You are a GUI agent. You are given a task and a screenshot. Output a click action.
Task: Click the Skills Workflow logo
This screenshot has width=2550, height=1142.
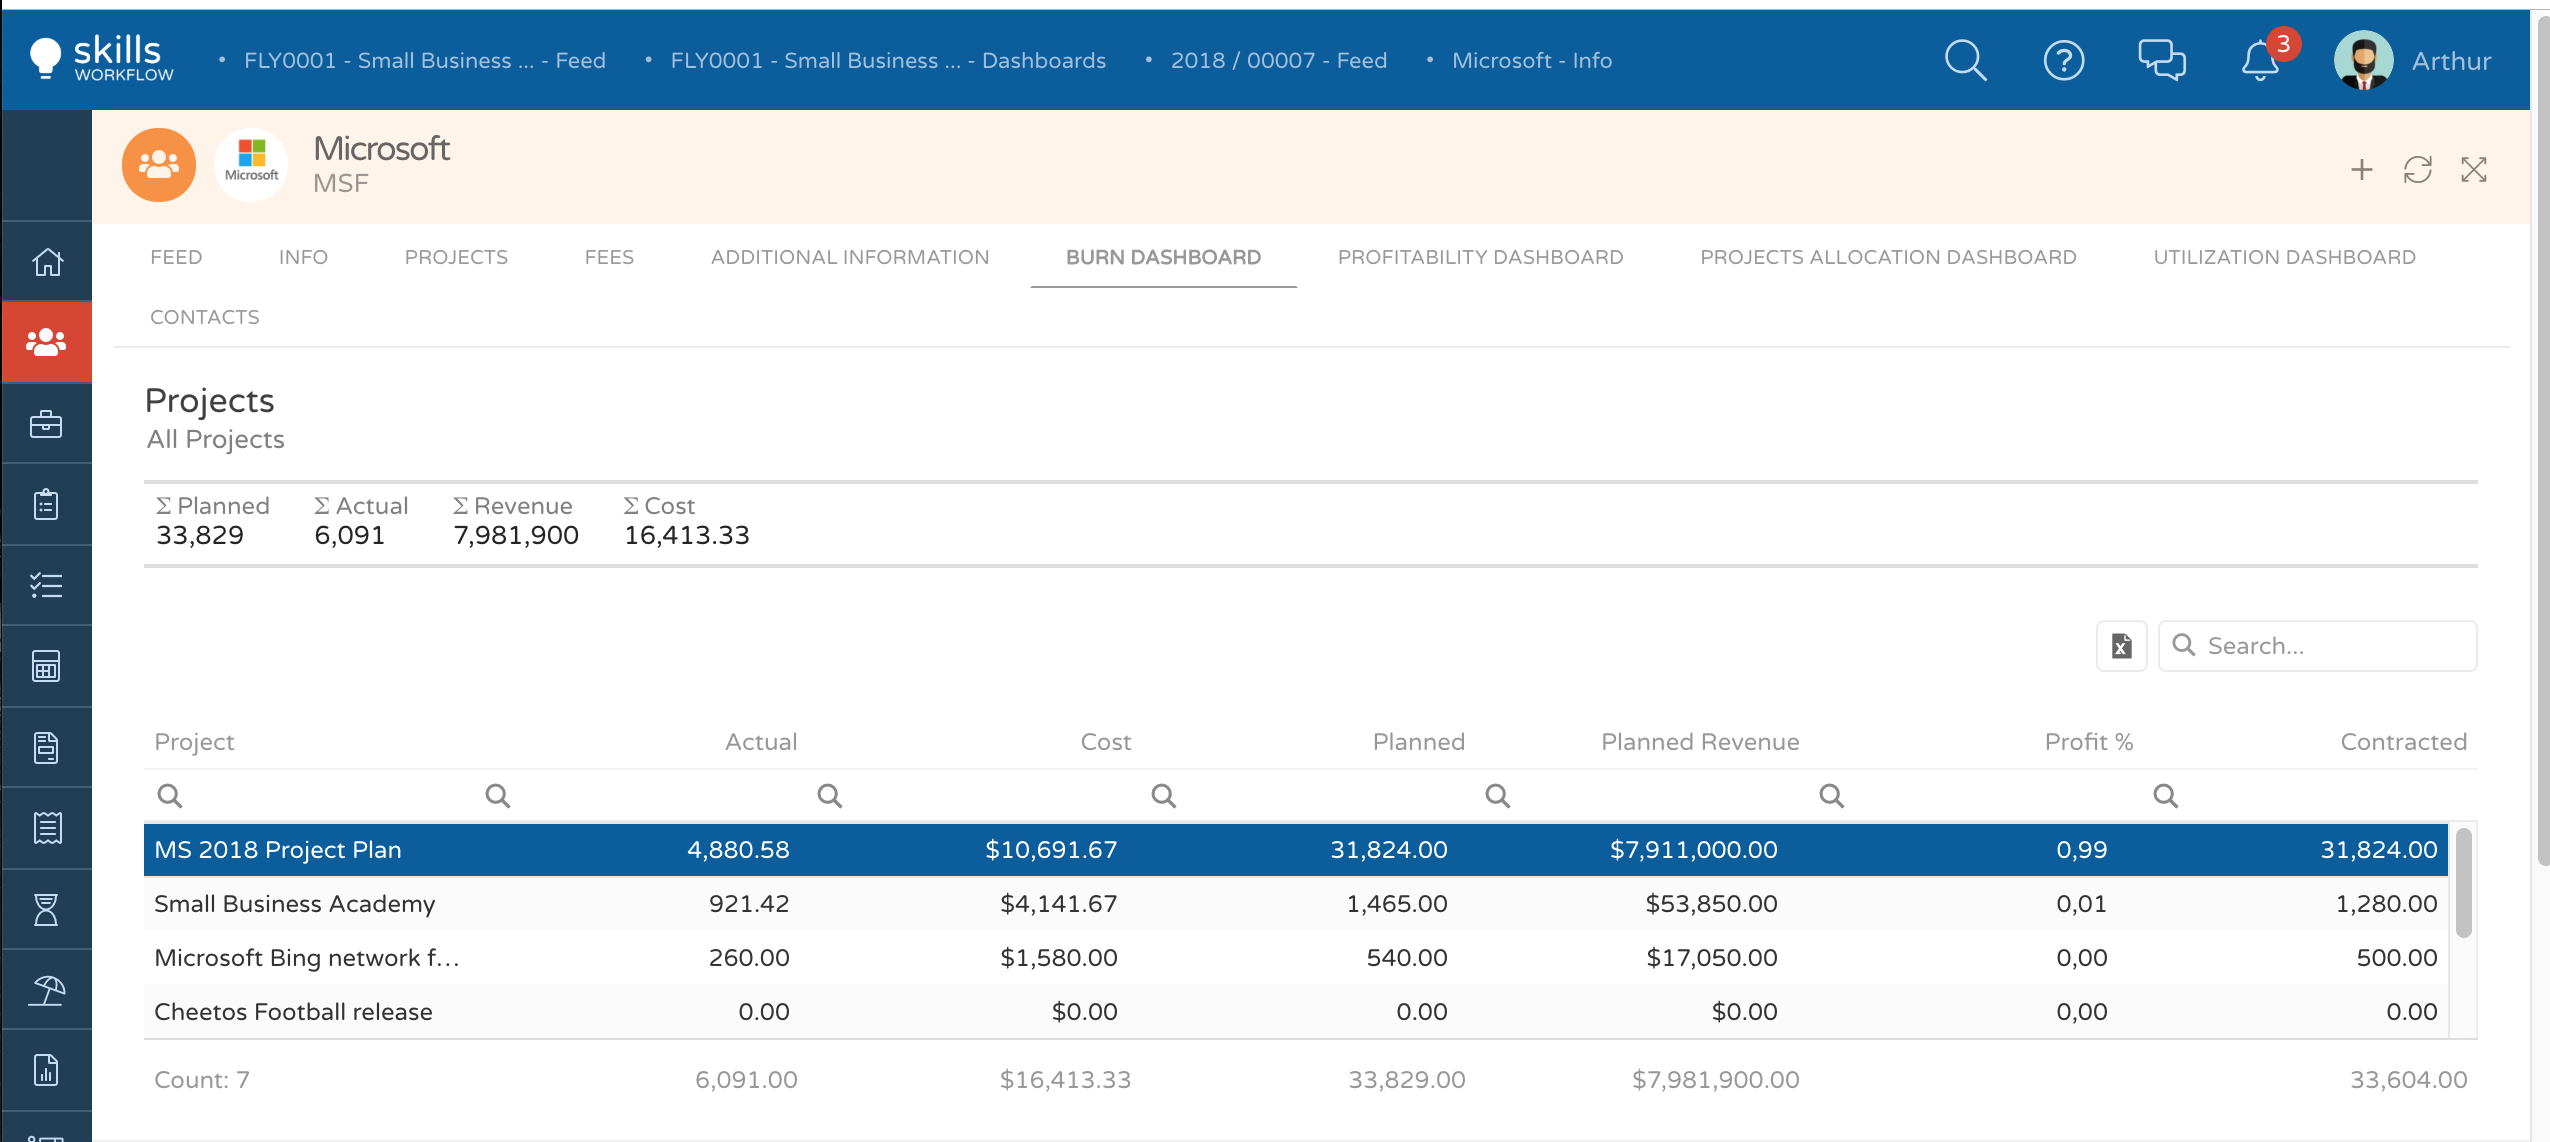pos(102,58)
